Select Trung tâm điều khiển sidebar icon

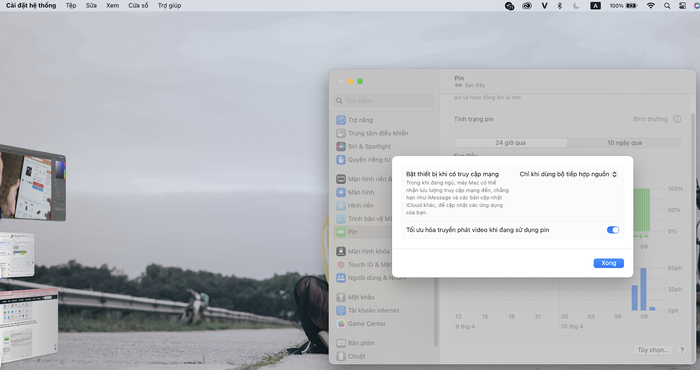[x=341, y=133]
